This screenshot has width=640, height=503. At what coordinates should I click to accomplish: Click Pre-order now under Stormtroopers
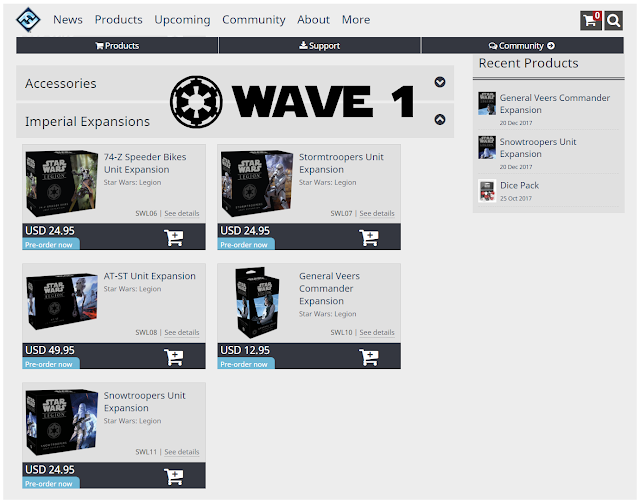(x=246, y=245)
